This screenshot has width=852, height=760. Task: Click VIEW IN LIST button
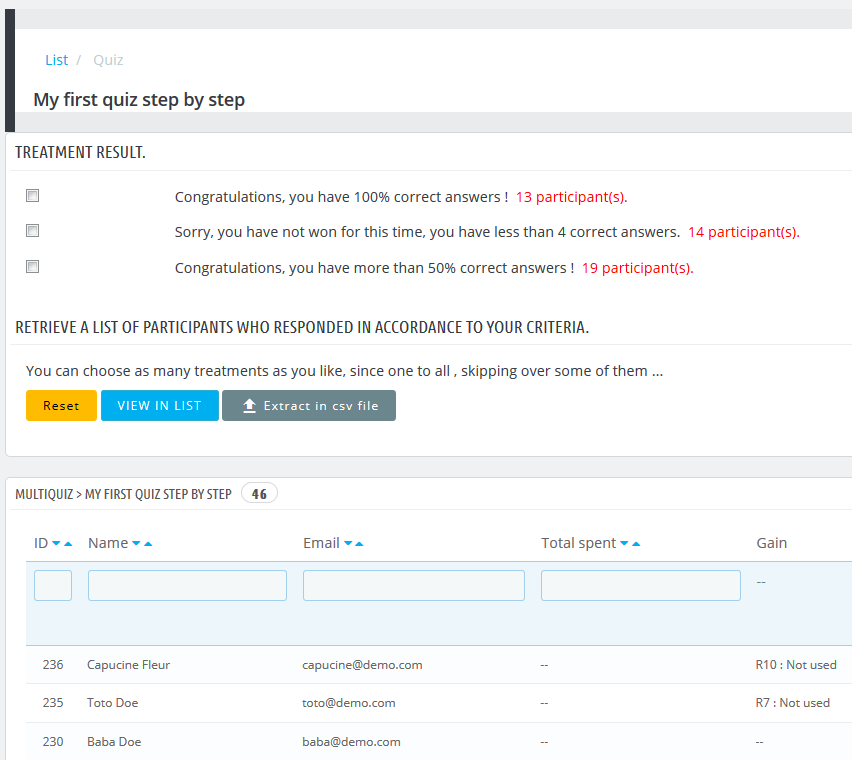pos(159,406)
